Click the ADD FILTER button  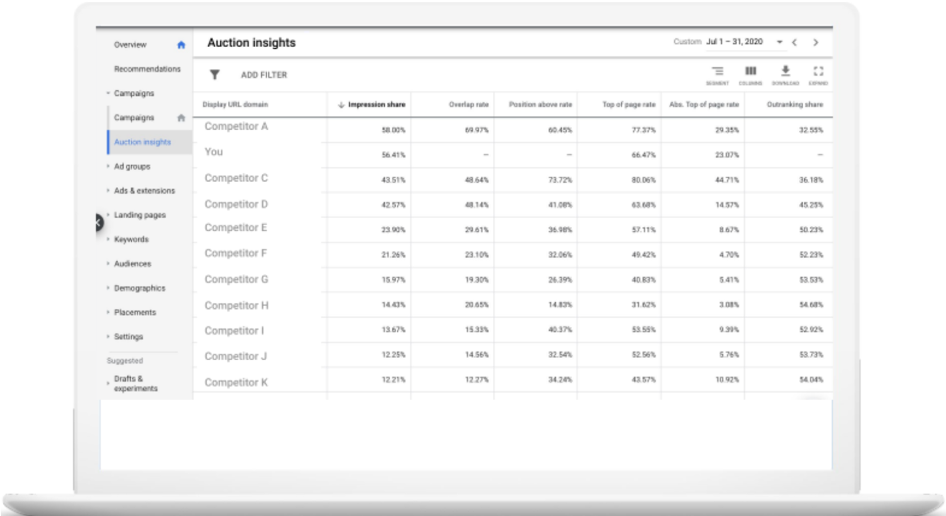pos(263,75)
